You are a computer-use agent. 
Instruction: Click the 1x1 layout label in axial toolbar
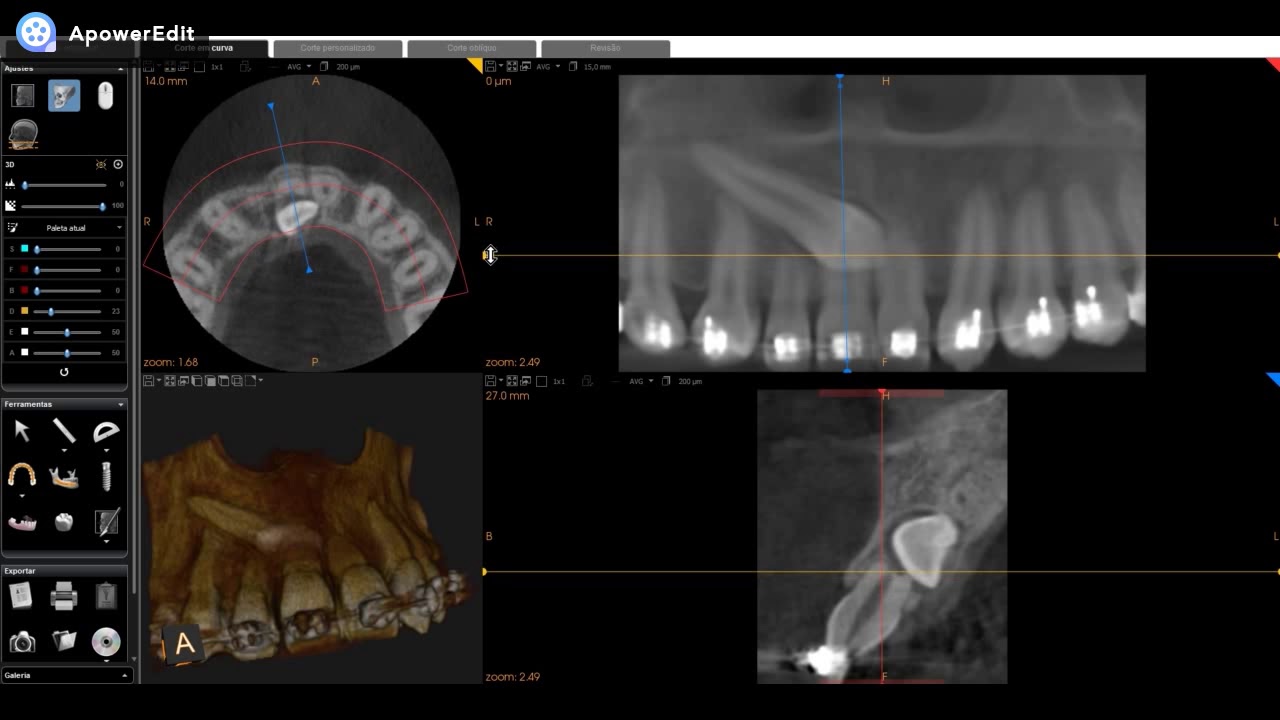217,67
